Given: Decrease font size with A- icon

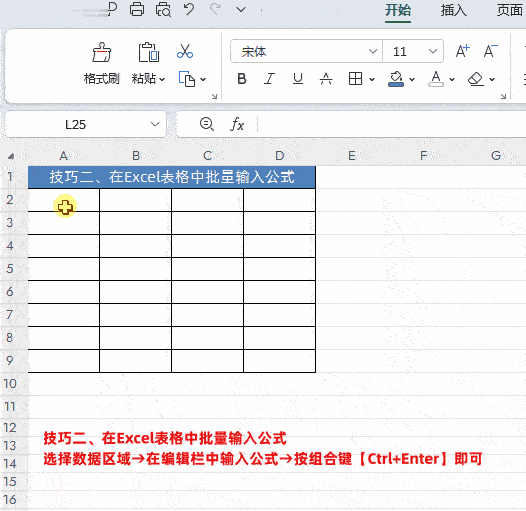Looking at the screenshot, I should pos(490,51).
